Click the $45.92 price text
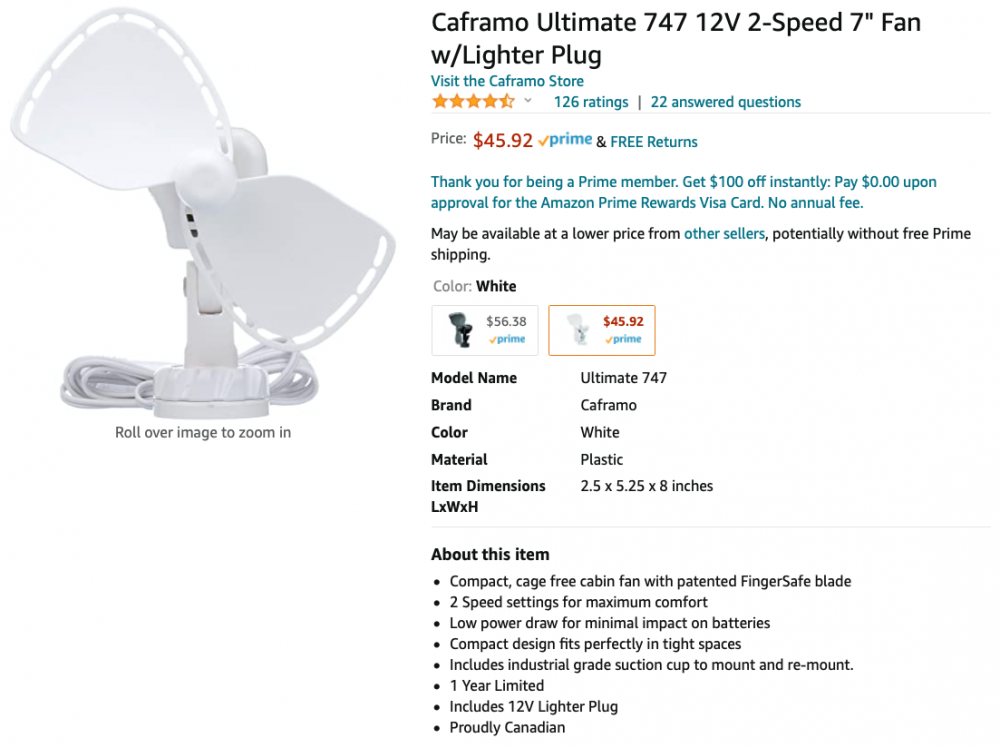 point(503,141)
